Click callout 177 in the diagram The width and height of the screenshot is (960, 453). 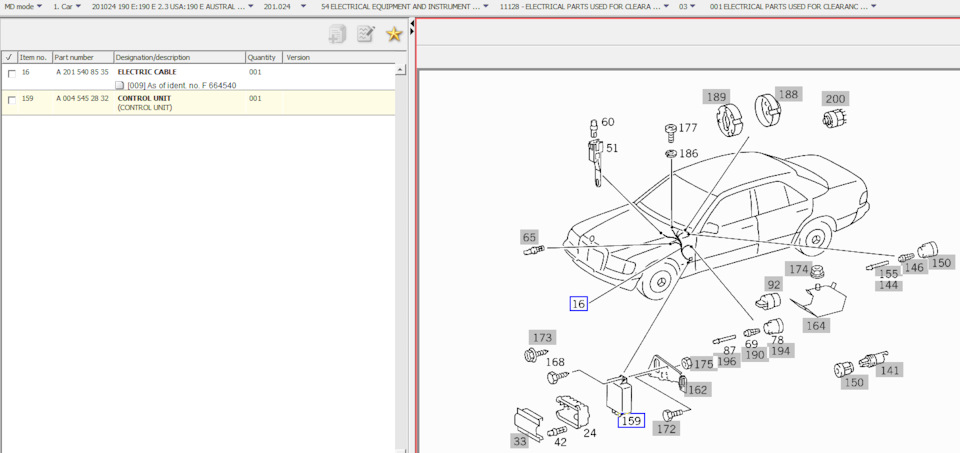click(x=688, y=128)
